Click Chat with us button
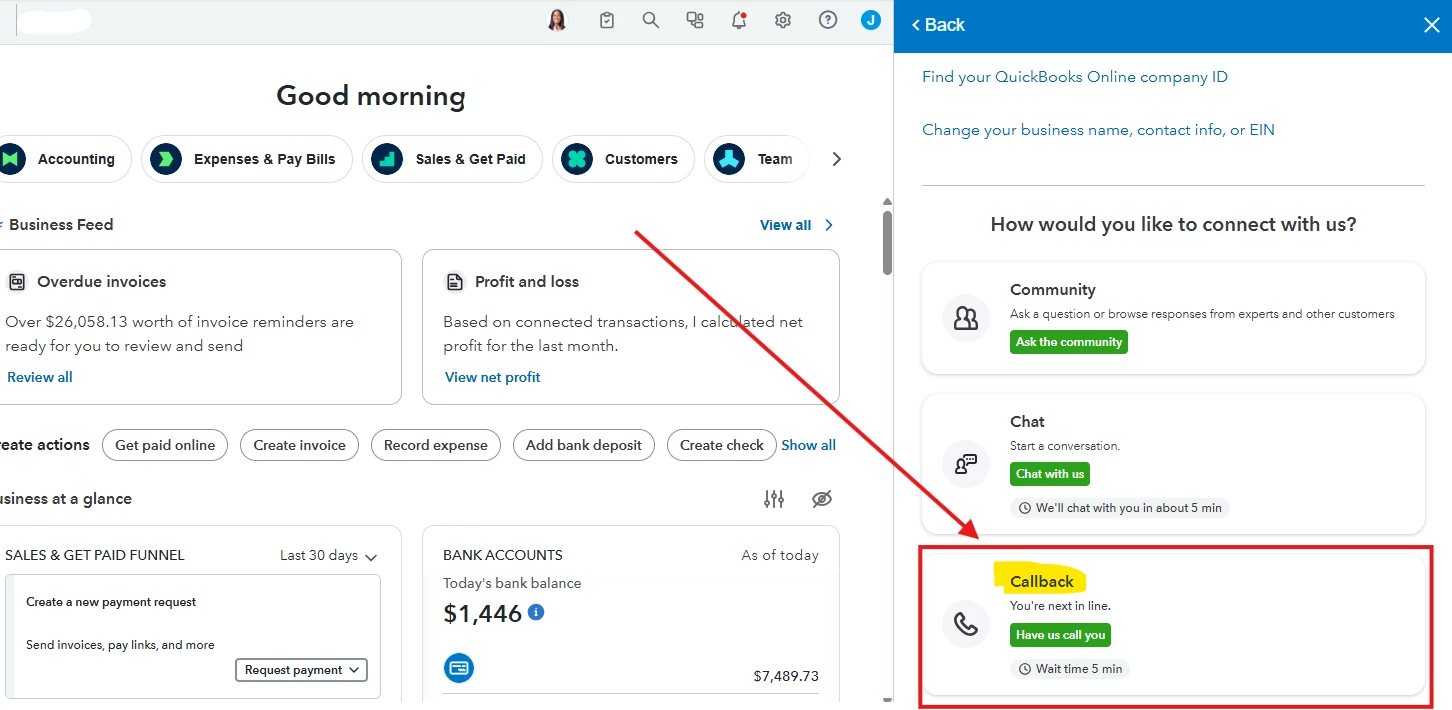 tap(1050, 474)
